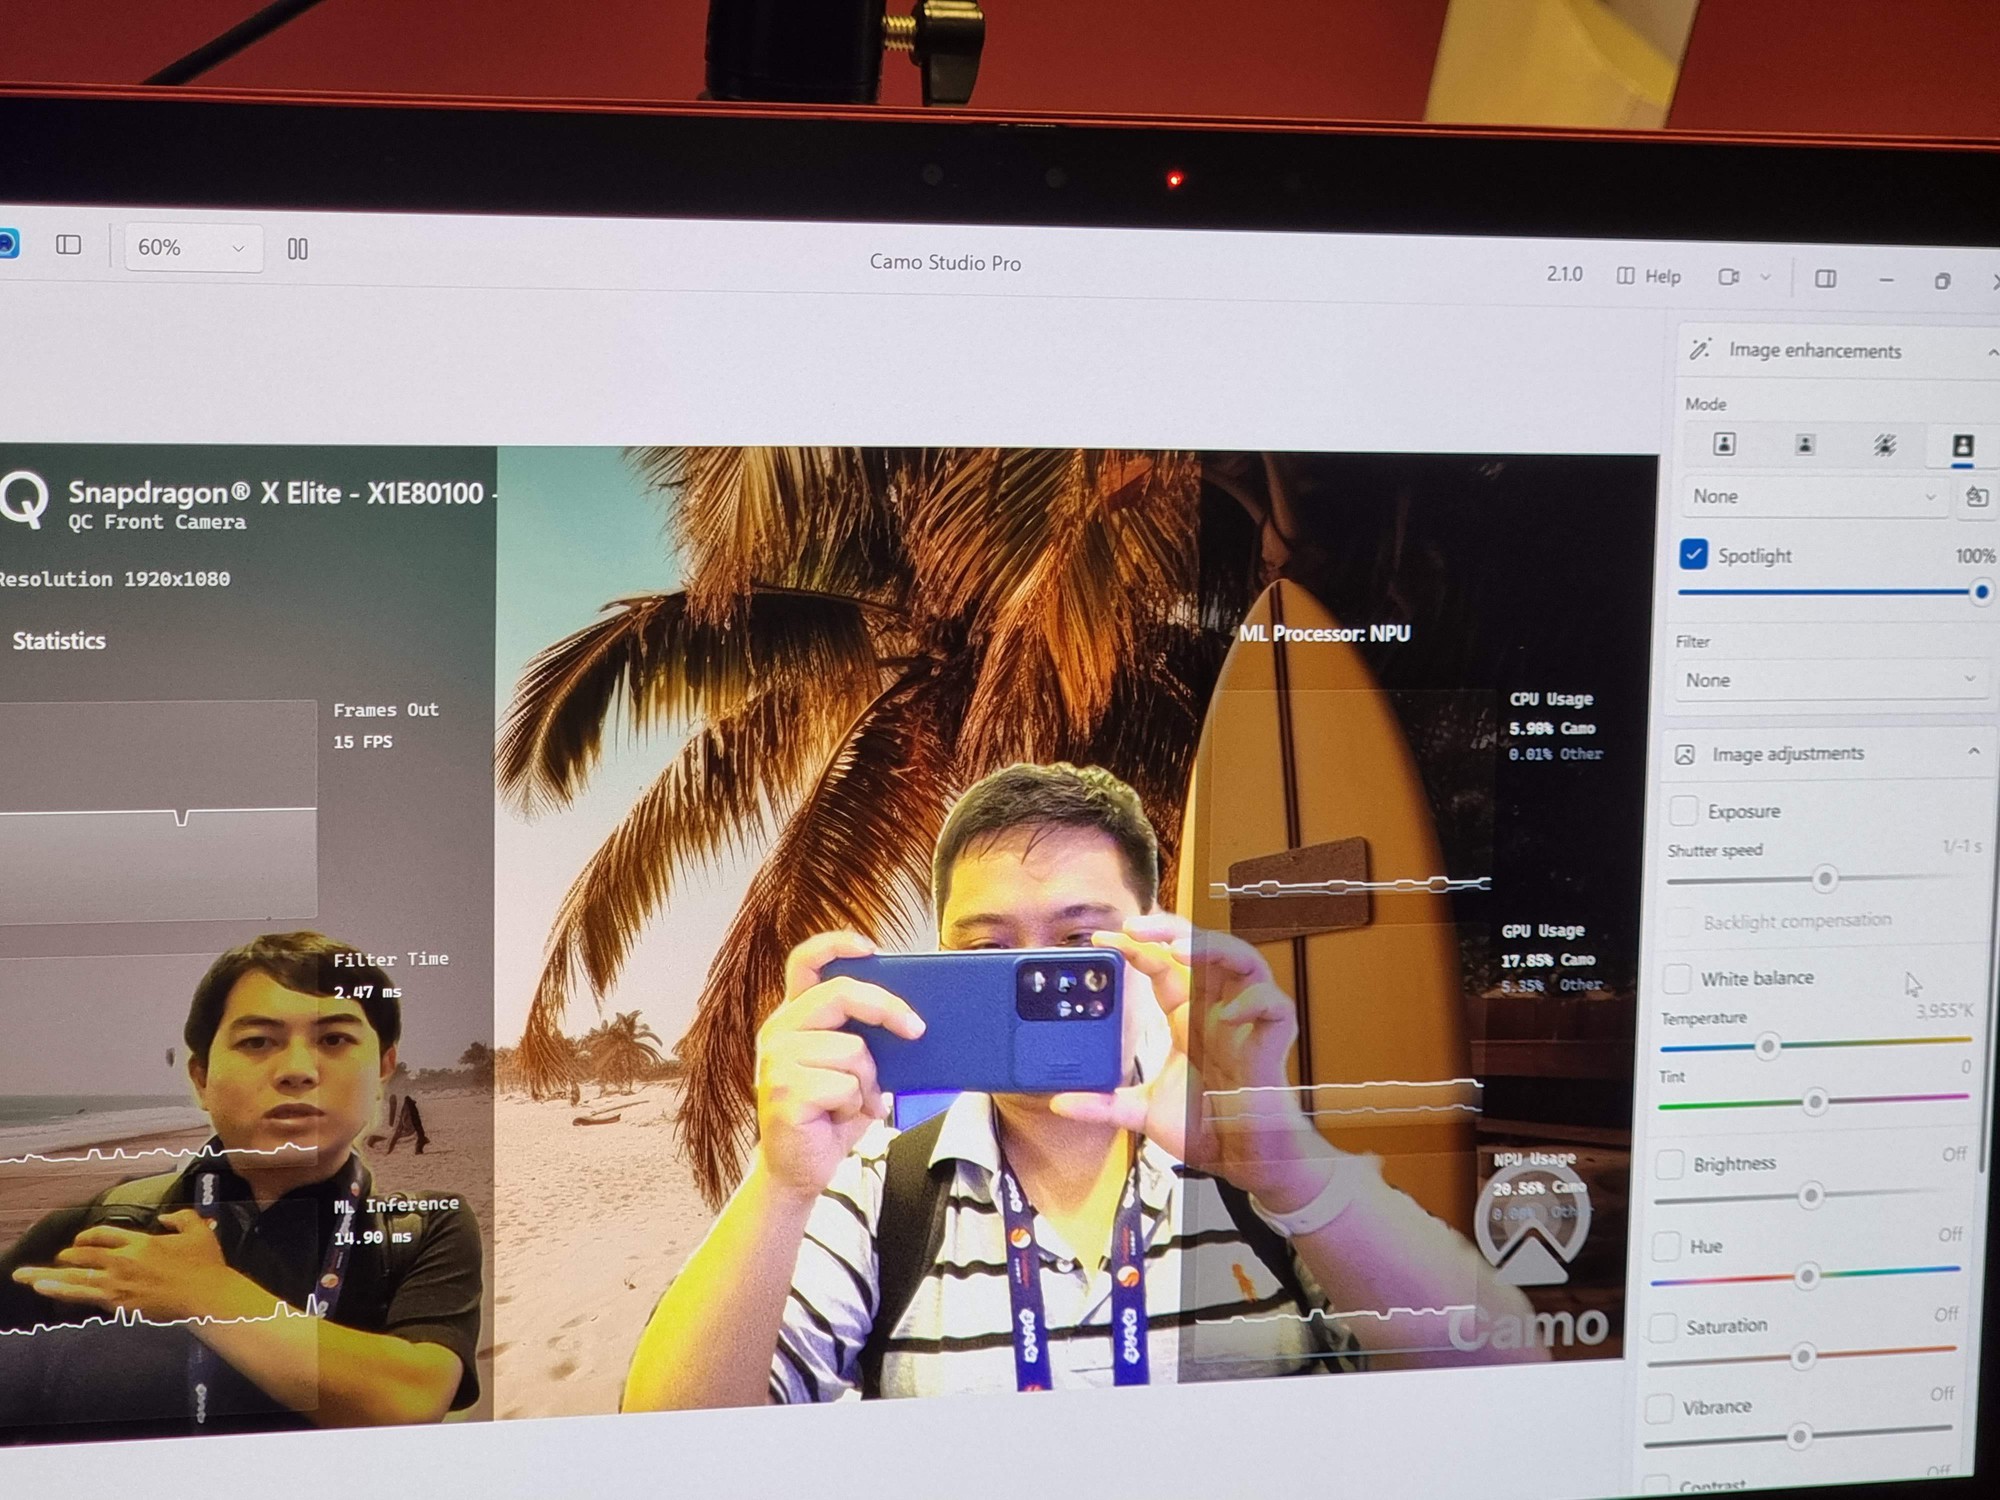Adjust the Spotlight intensity slider

point(1832,592)
